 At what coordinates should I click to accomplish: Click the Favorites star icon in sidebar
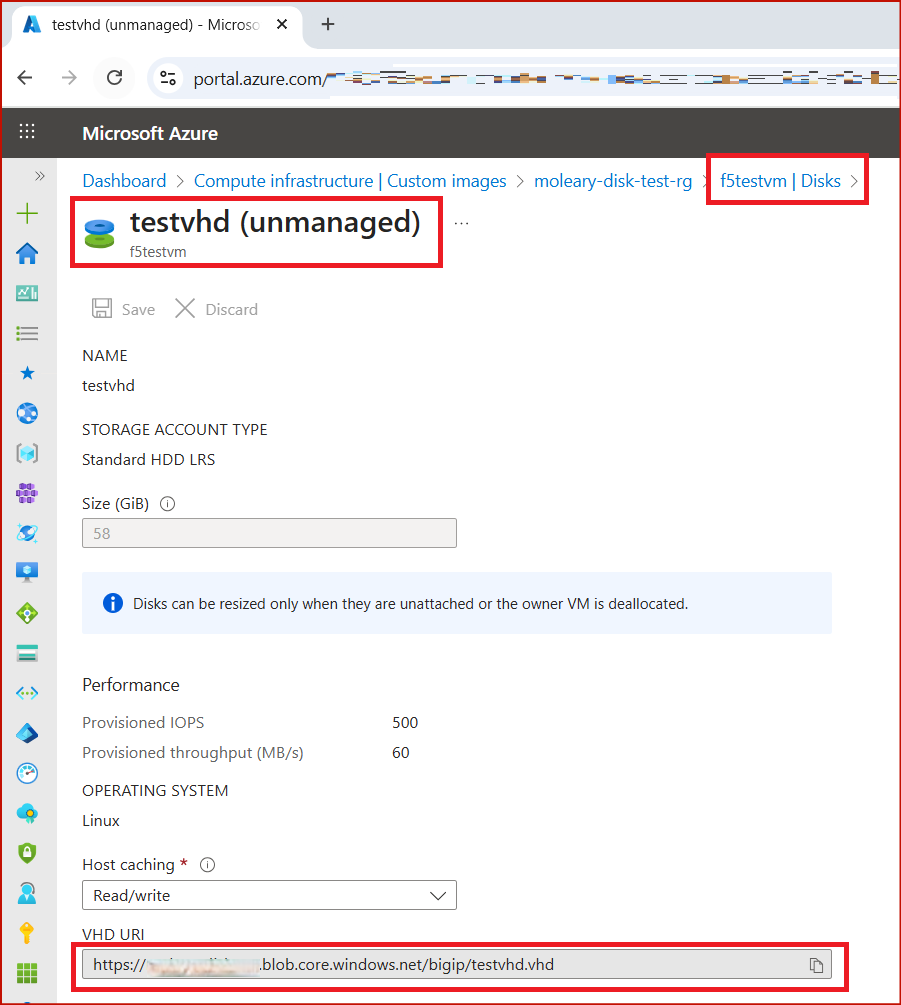tap(27, 373)
